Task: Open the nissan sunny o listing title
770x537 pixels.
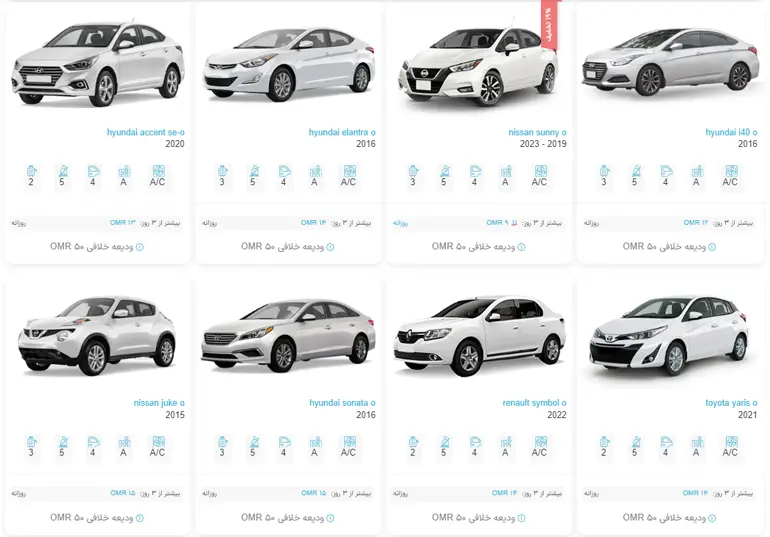Action: 537,133
